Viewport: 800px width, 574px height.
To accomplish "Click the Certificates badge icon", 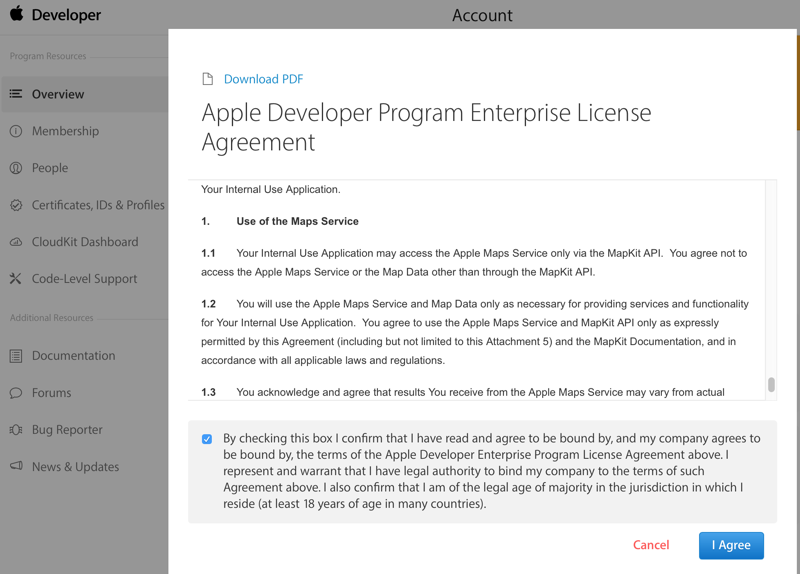I will [16, 205].
